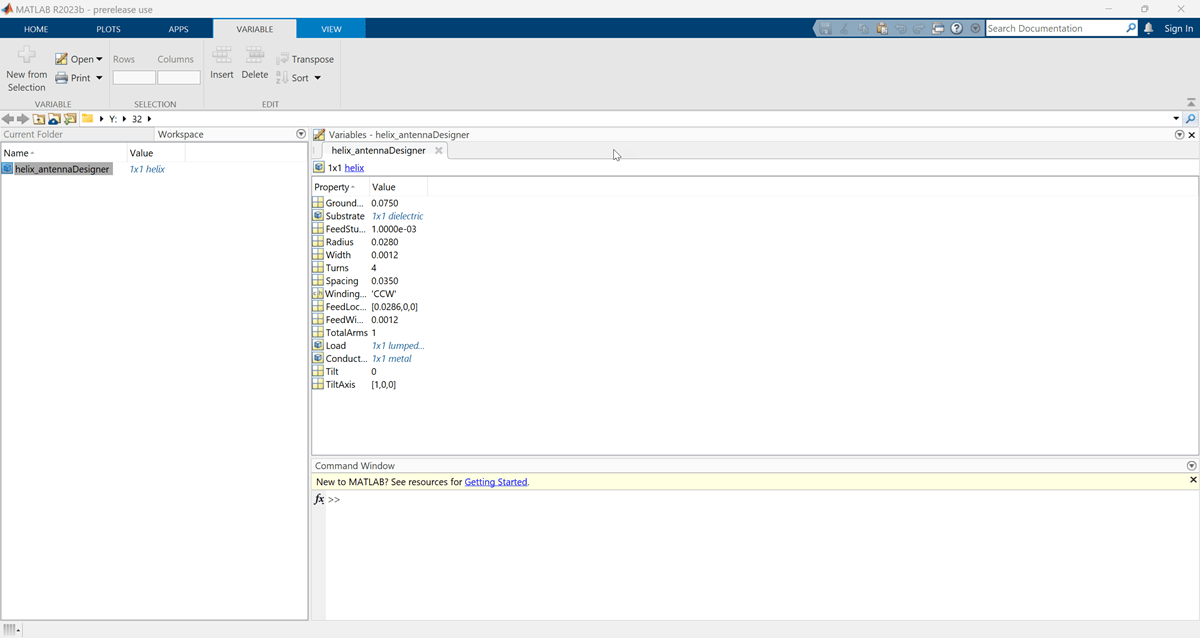Go up one folder level icon

pos(39,119)
